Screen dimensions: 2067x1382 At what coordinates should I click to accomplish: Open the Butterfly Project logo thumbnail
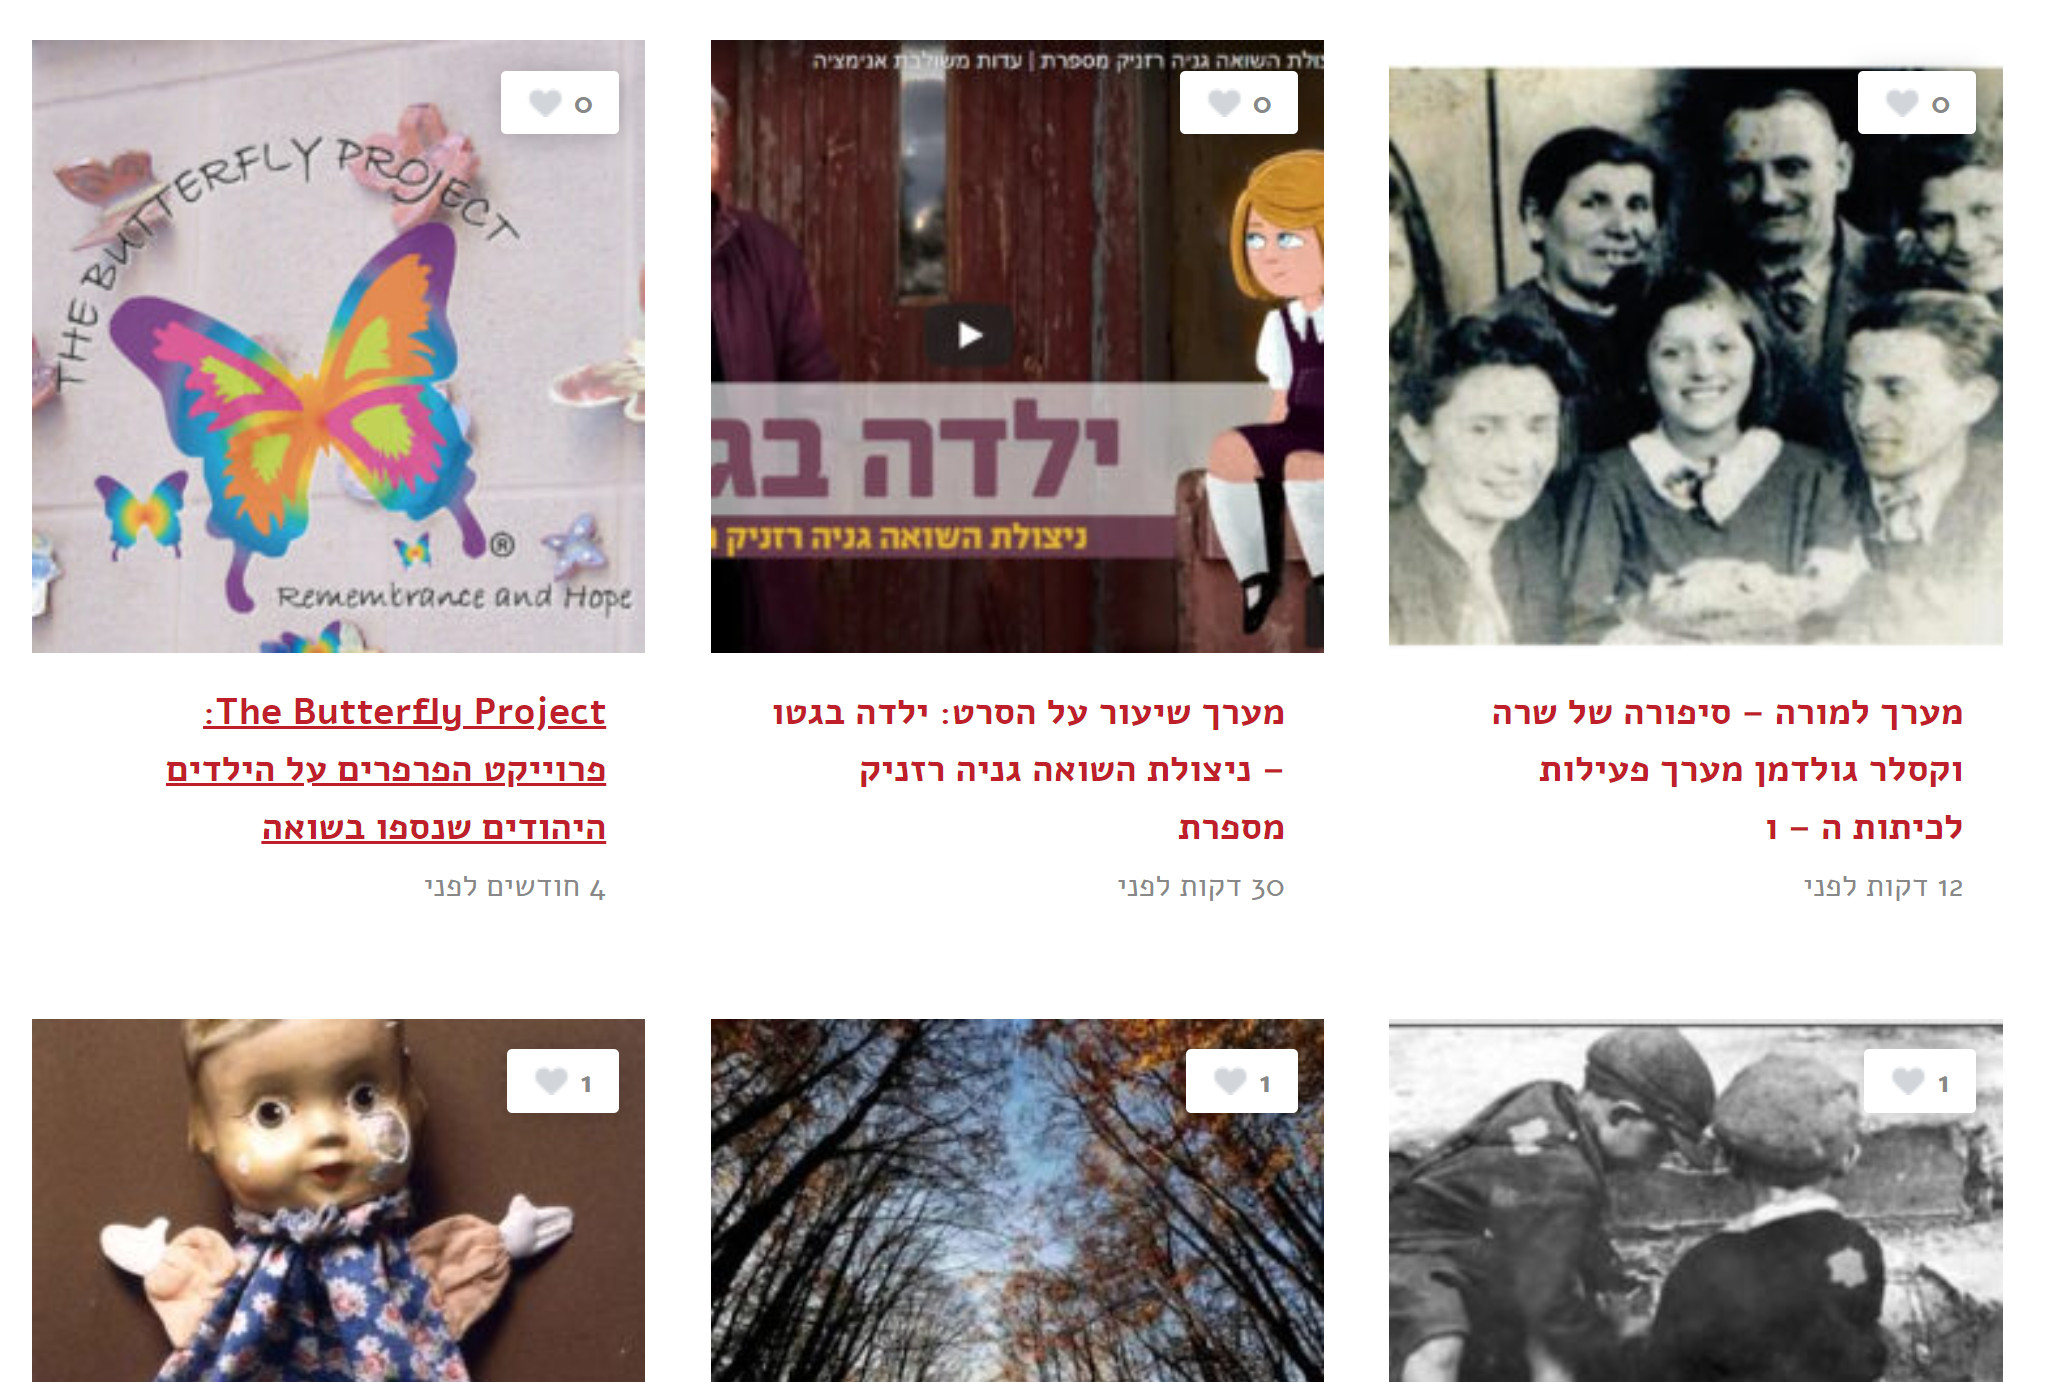point(338,346)
